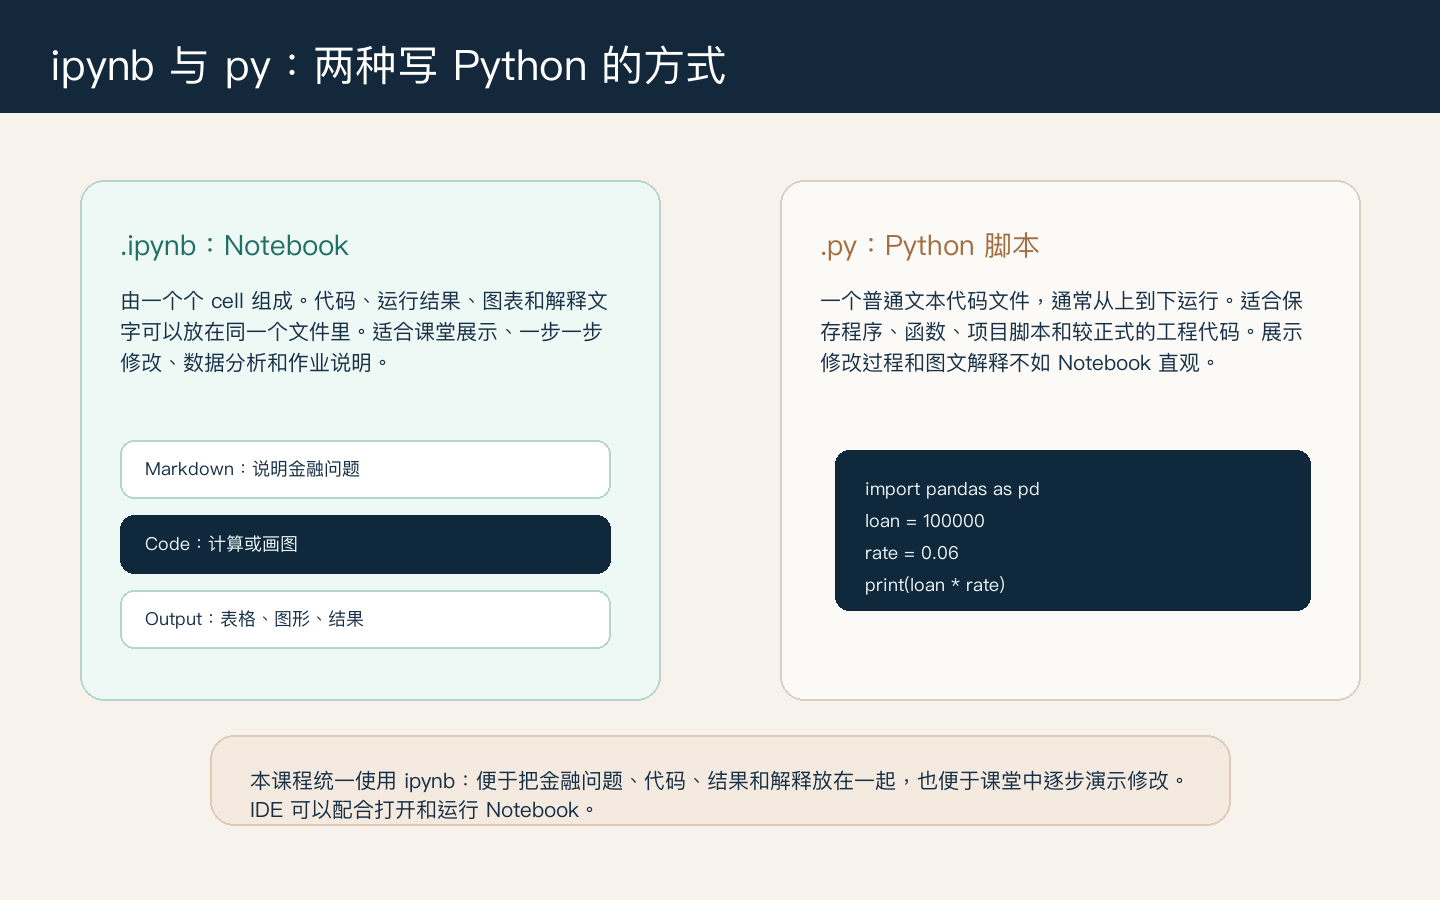Click the code line 'import pandas as pd'

952,489
